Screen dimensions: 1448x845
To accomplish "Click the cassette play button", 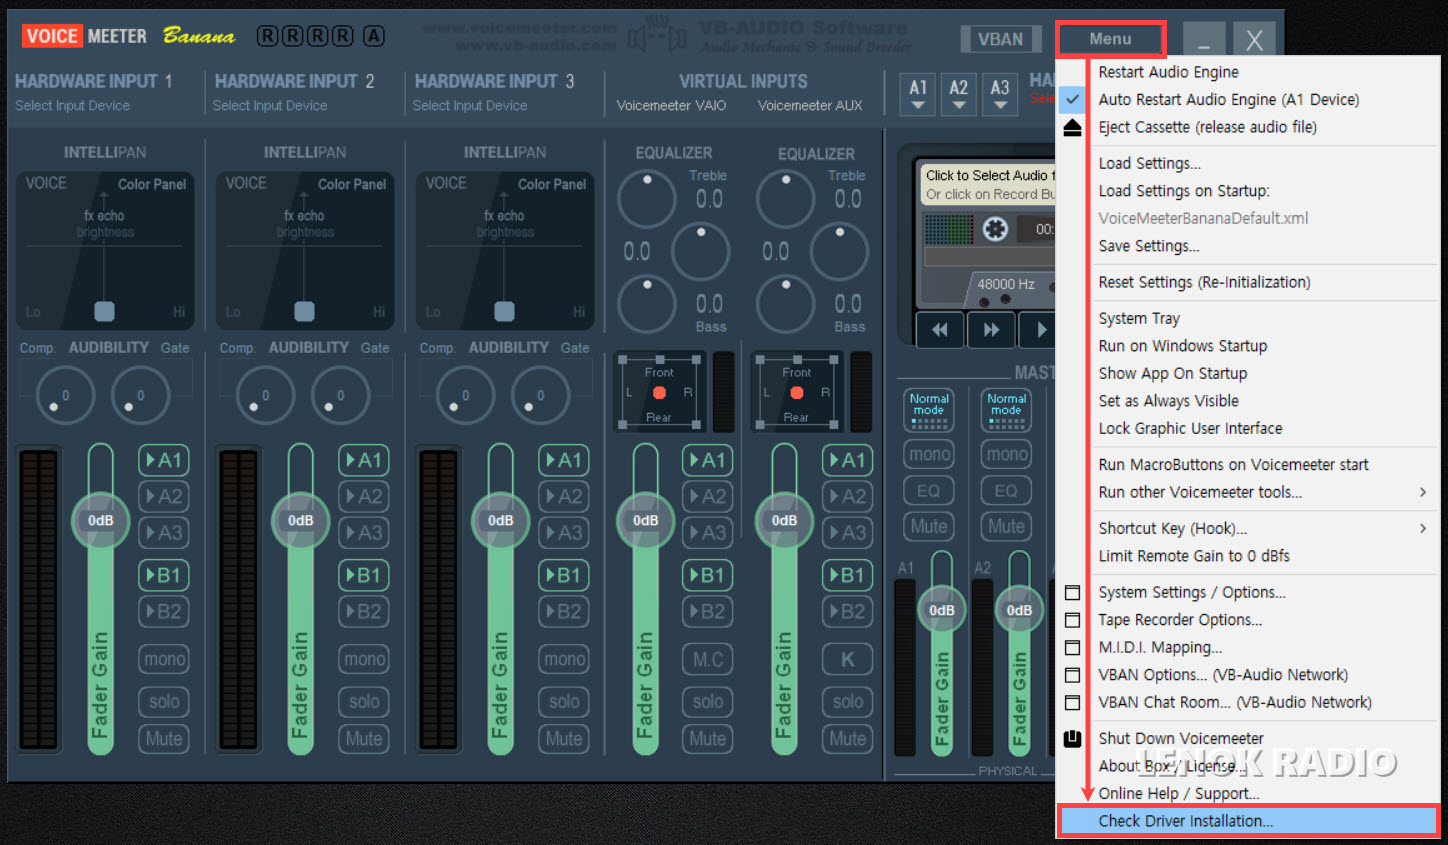I will pos(1040,330).
